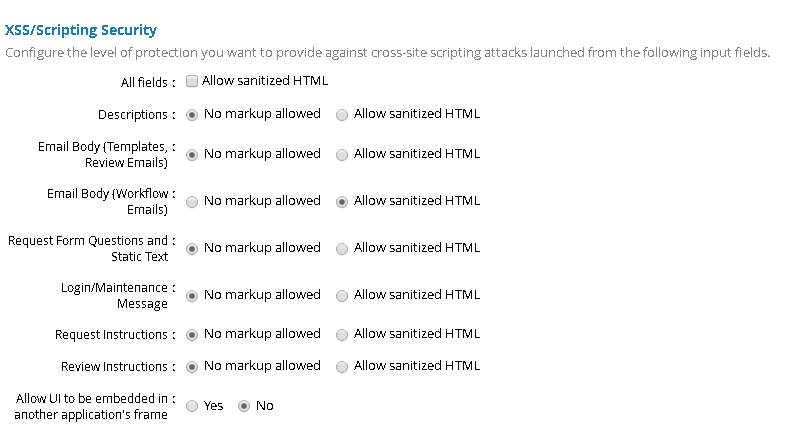
Task: Enable sanitized HTML for Request Instructions
Action: point(342,335)
